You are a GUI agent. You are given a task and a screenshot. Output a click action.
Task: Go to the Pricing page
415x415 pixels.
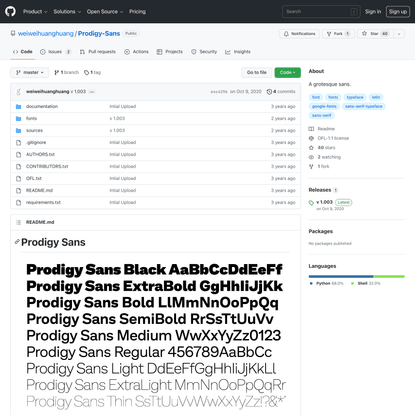[137, 11]
